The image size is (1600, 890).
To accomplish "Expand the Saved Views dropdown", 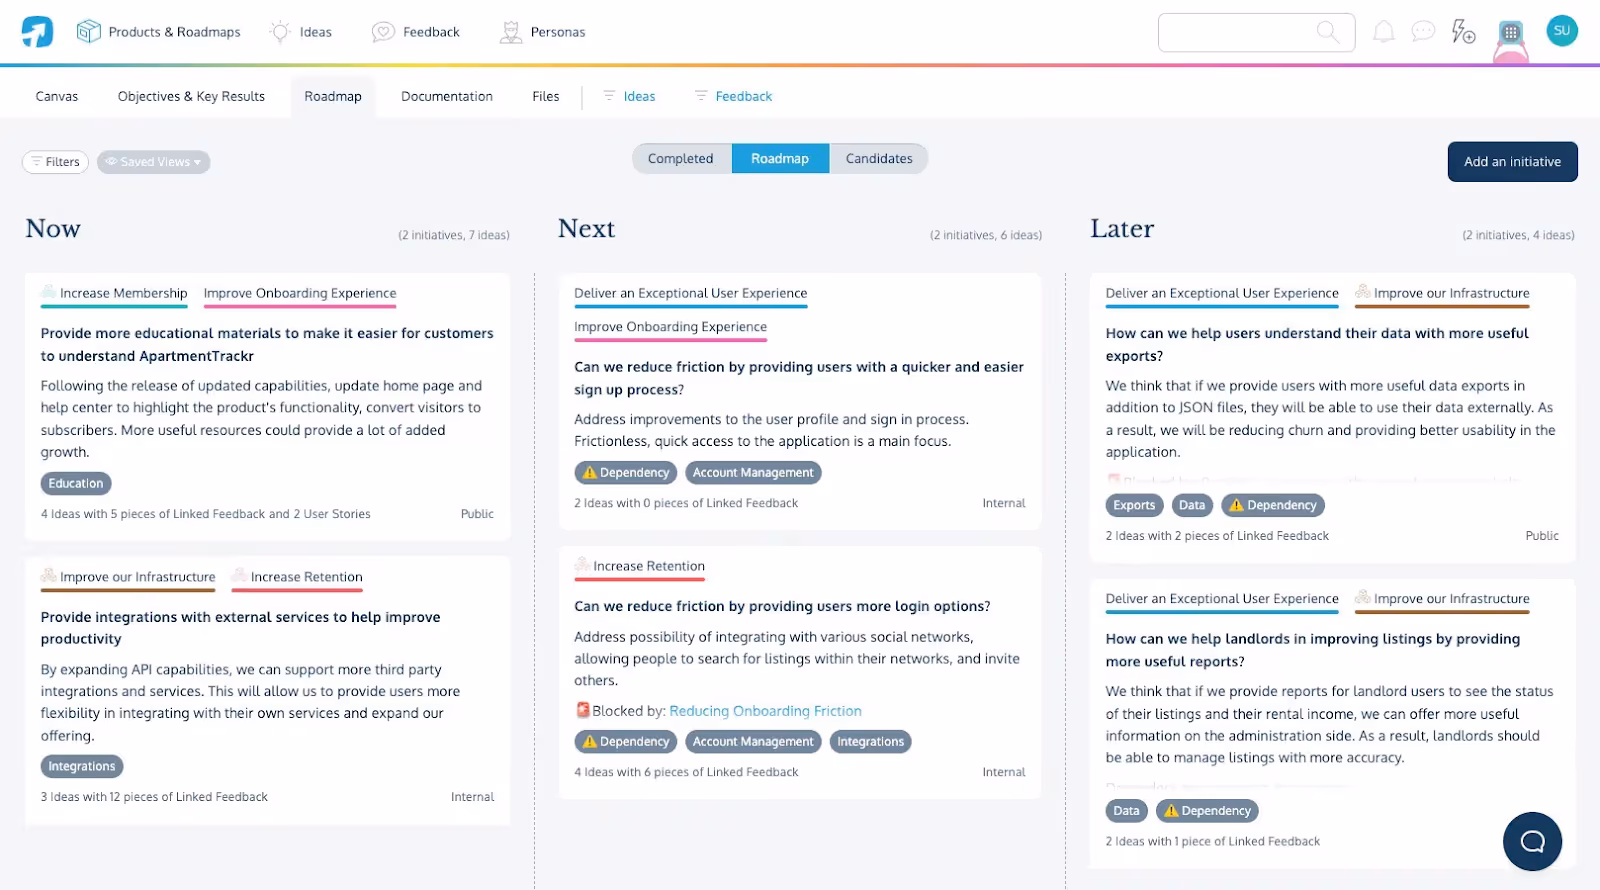I will pyautogui.click(x=153, y=162).
